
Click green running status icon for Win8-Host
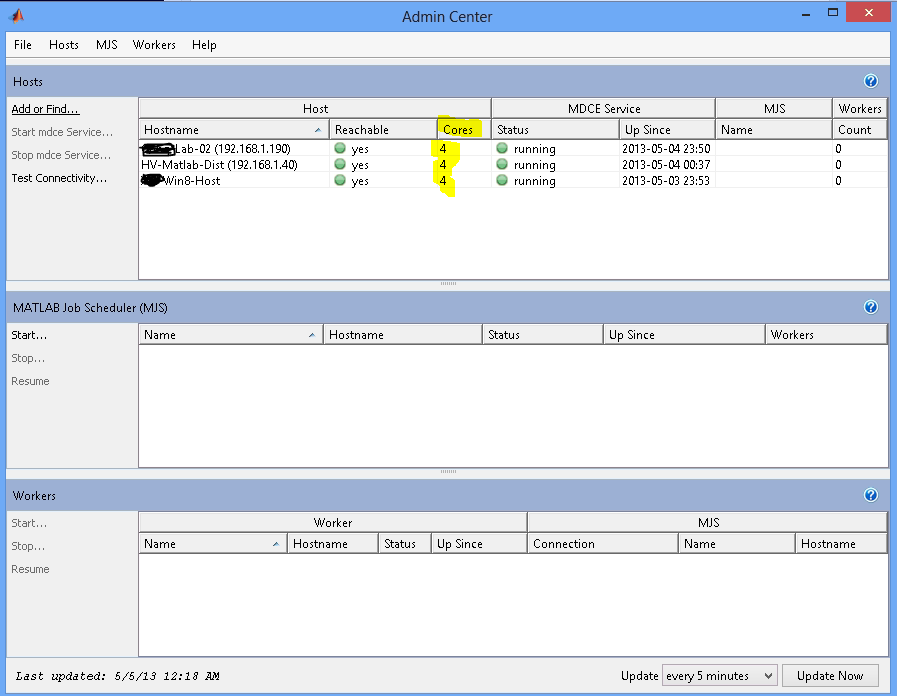[502, 180]
